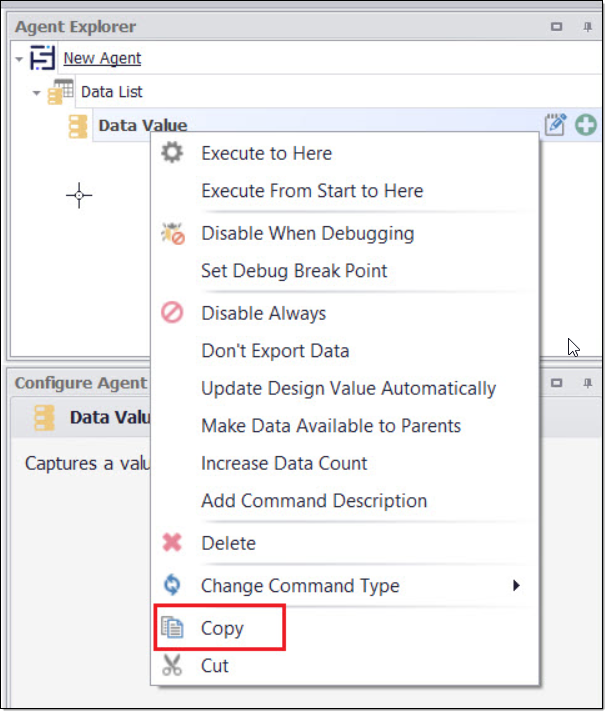The image size is (608, 714).
Task: Click the Data List table icon
Action: tap(62, 92)
